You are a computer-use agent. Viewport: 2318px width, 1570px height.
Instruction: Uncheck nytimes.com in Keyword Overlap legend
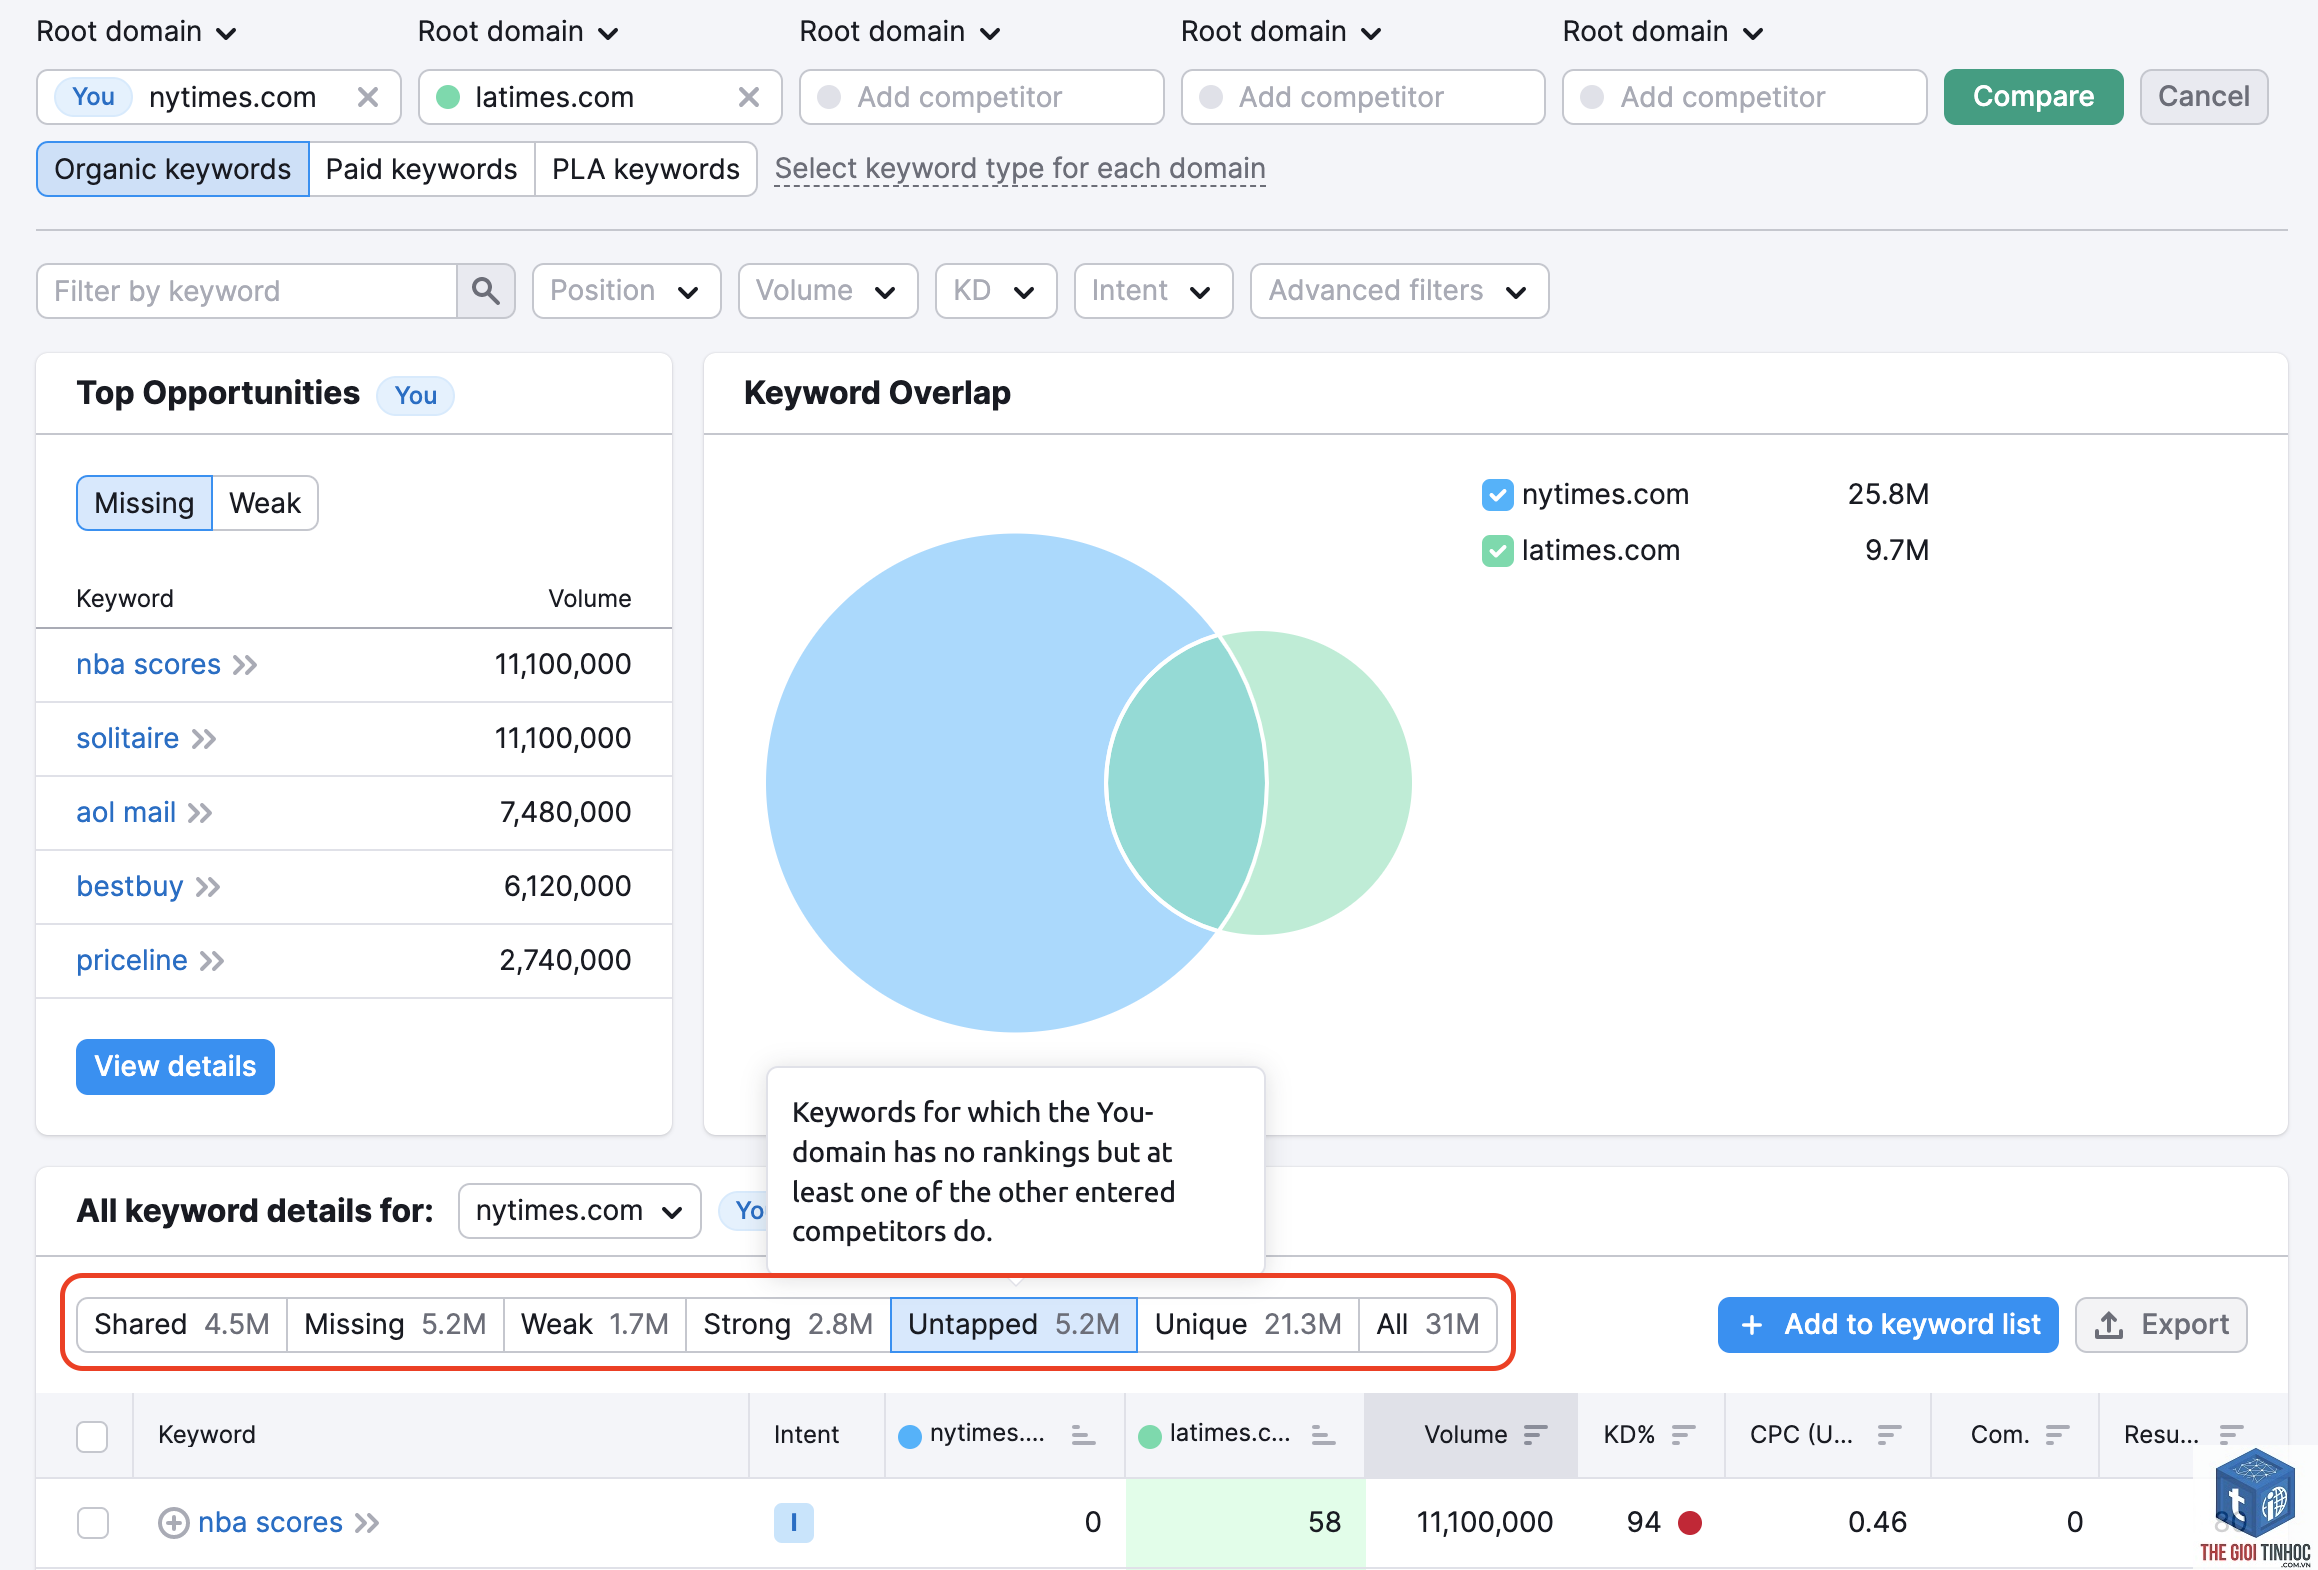click(x=1497, y=495)
